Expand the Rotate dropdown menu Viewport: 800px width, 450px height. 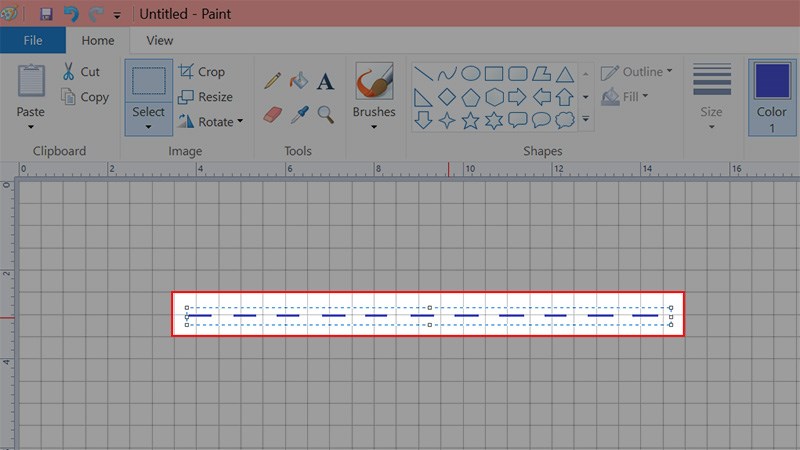(241, 122)
